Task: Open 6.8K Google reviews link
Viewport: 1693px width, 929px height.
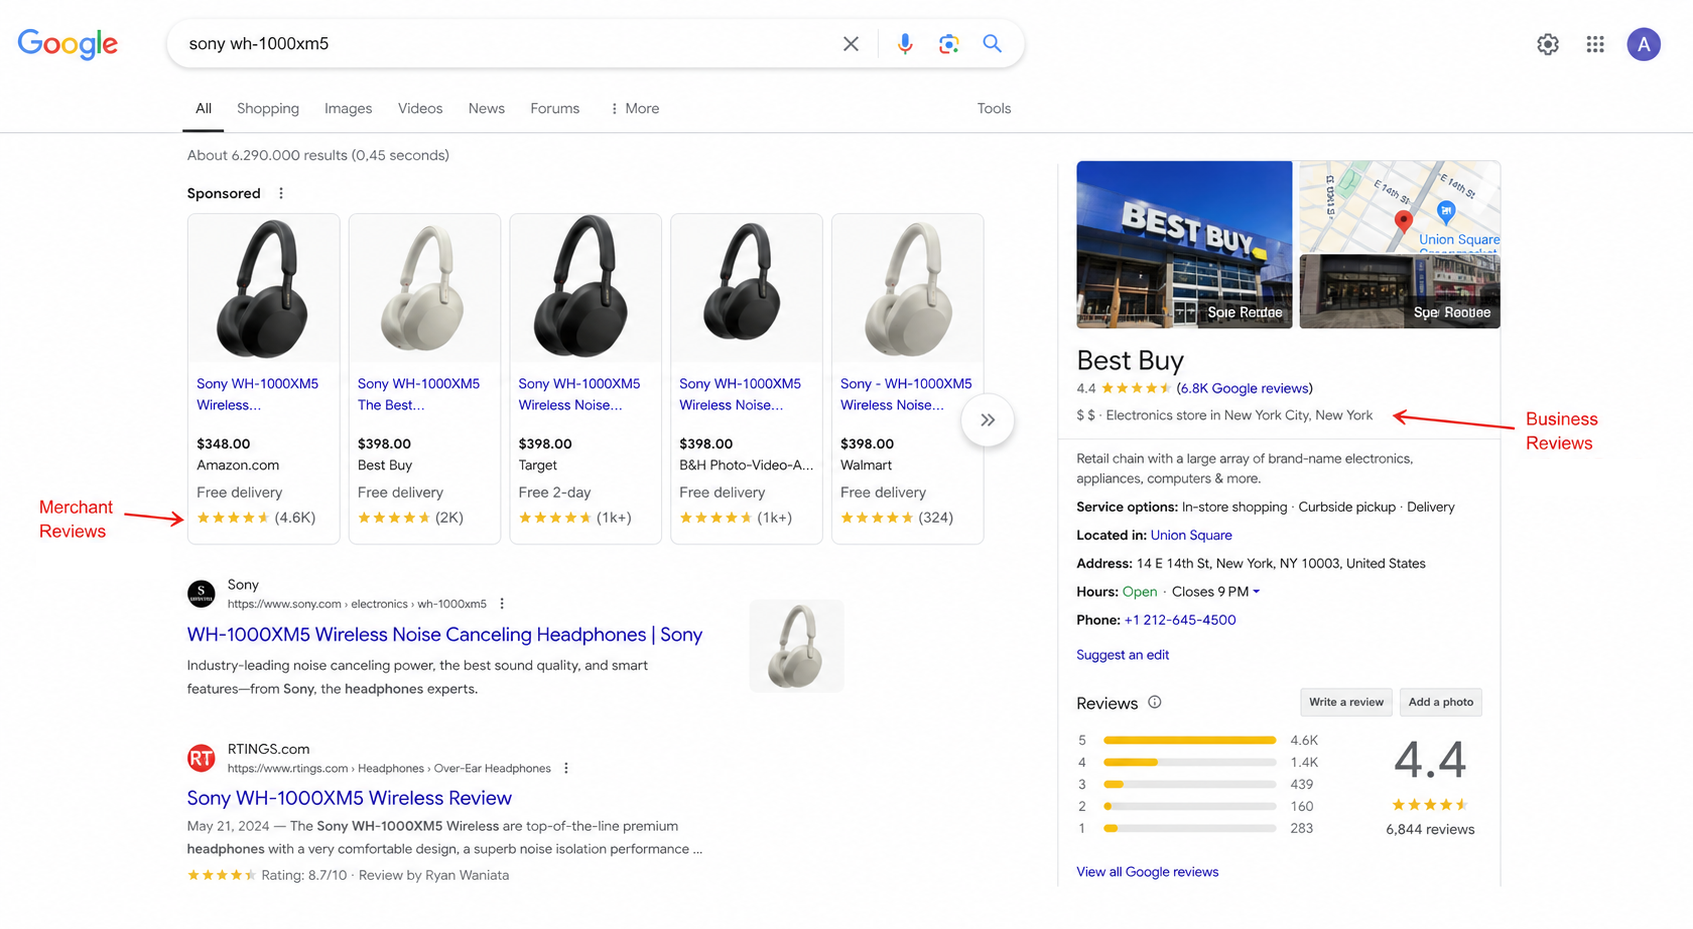Action: 1244,388
